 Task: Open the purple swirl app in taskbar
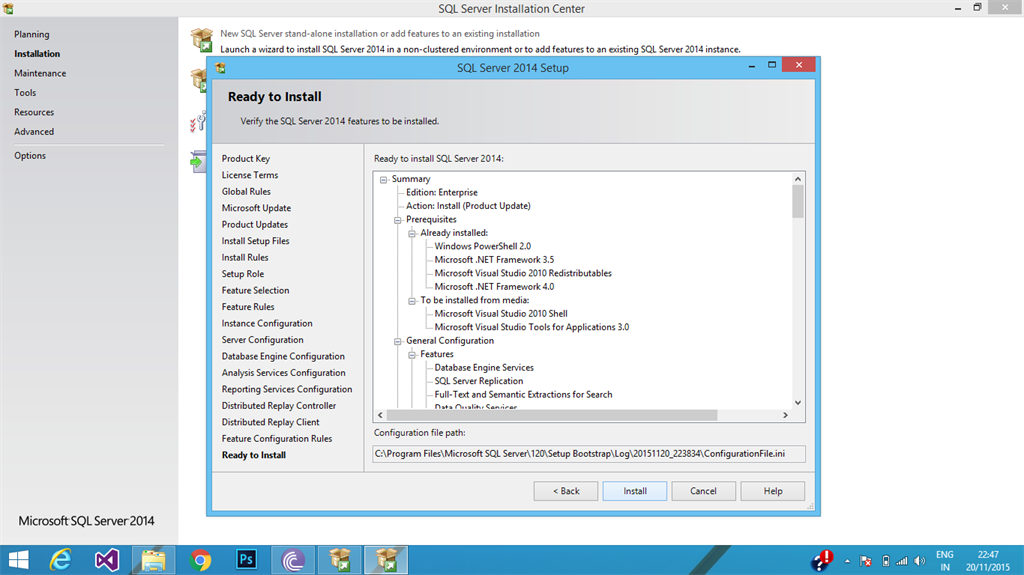[x=293, y=560]
